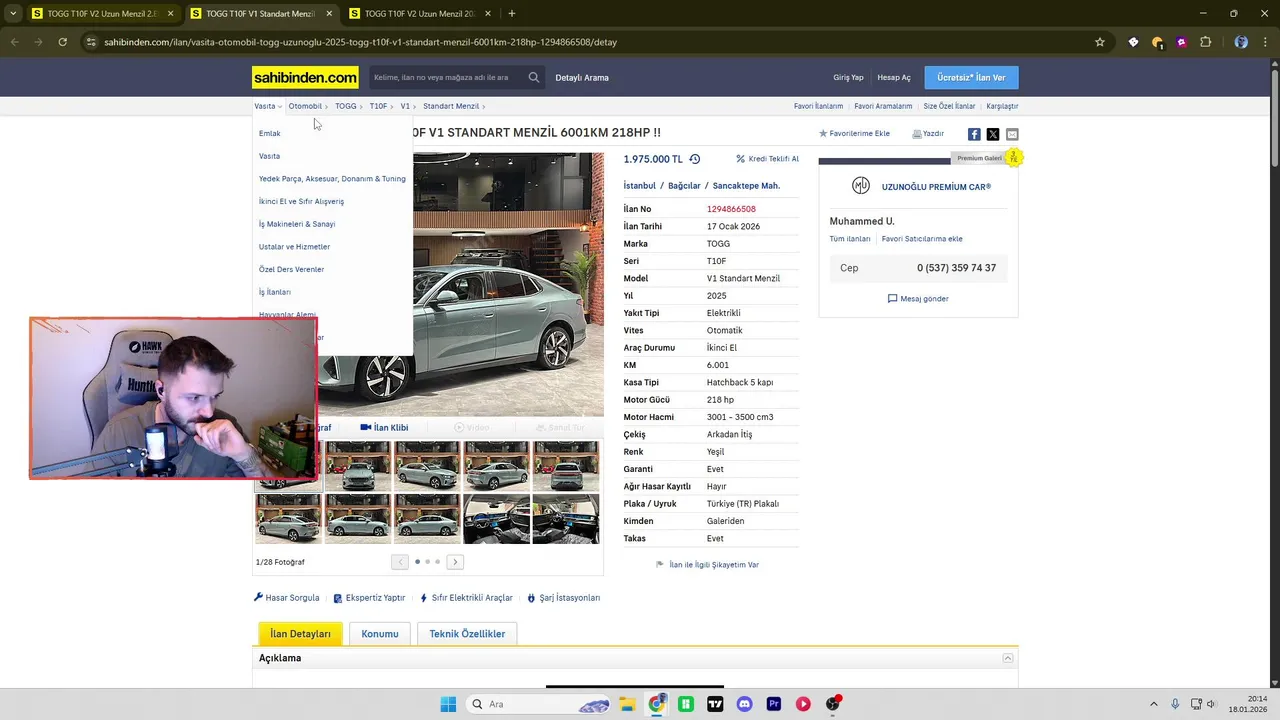
Task: Bookmark this page star icon
Action: 1100,42
